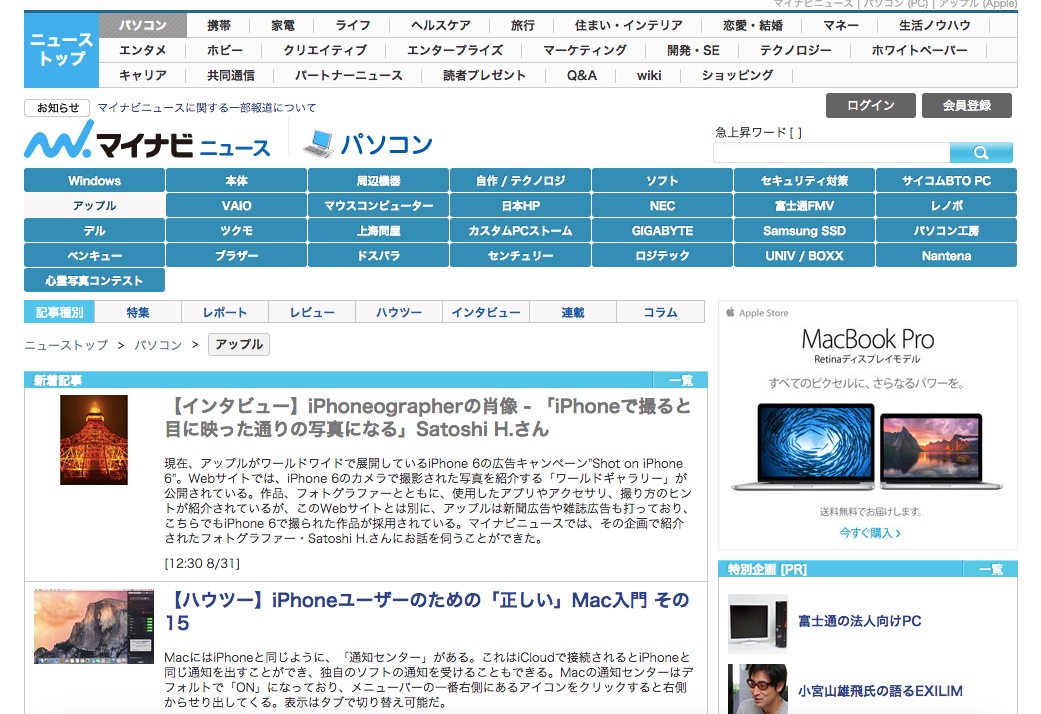Click the search magnifier button

981,153
